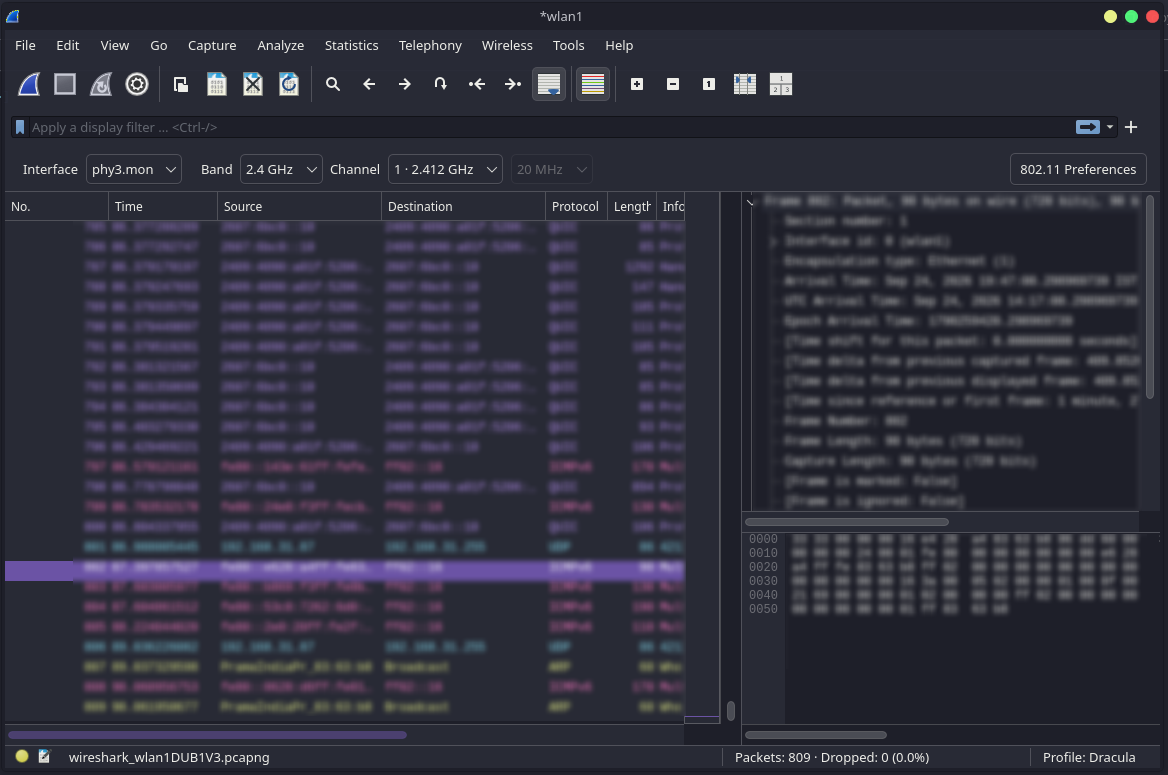Open the Channel 1 · 2.412 GHz dropdown
Screen dimensions: 1168x775
coord(445,169)
